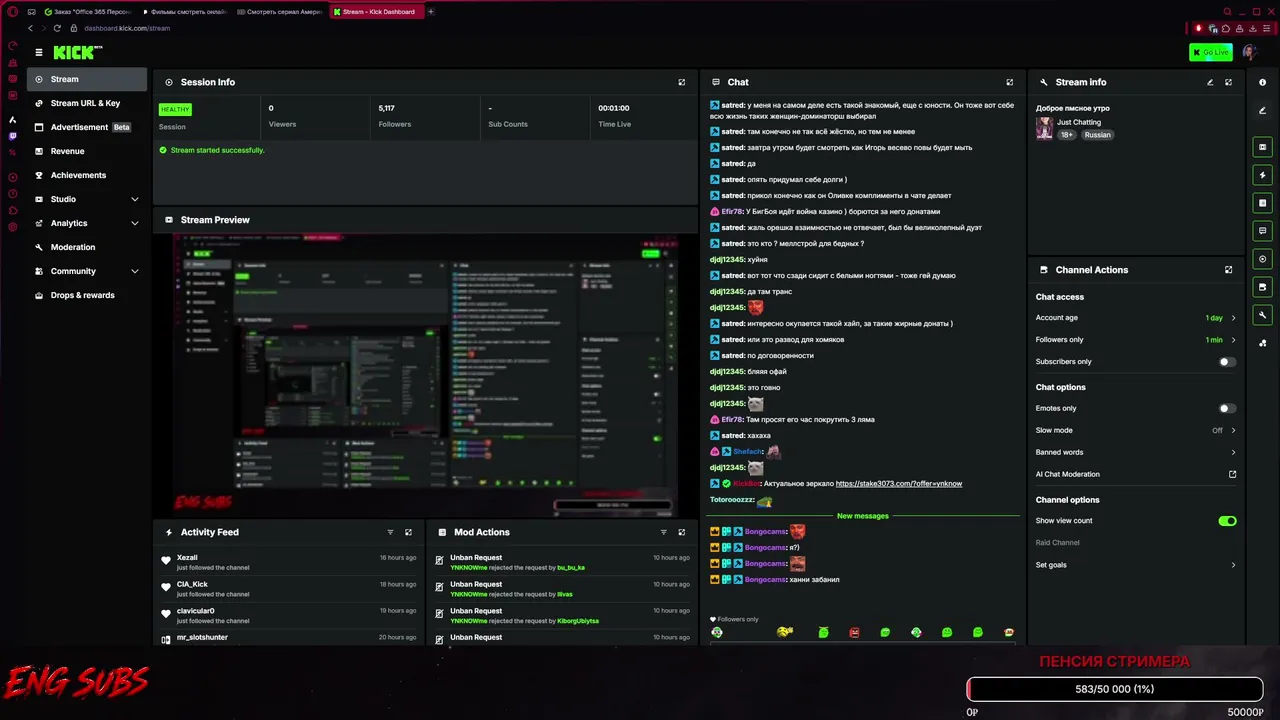The height and width of the screenshot is (720, 1280).
Task: Expand the Session Info panel
Action: [x=682, y=82]
